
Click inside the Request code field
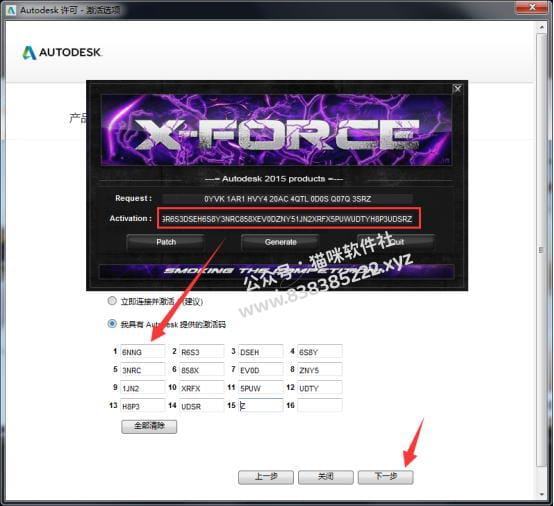pos(287,199)
